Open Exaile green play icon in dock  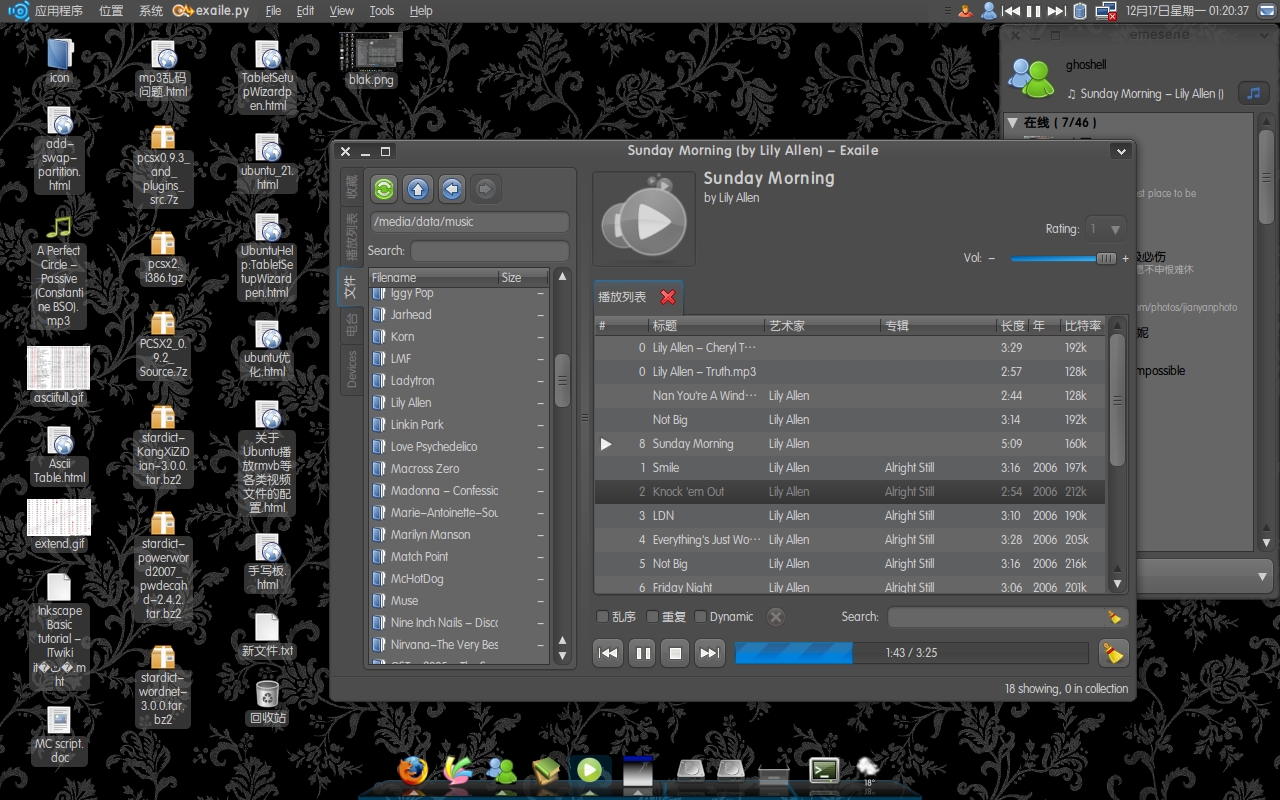coord(589,770)
